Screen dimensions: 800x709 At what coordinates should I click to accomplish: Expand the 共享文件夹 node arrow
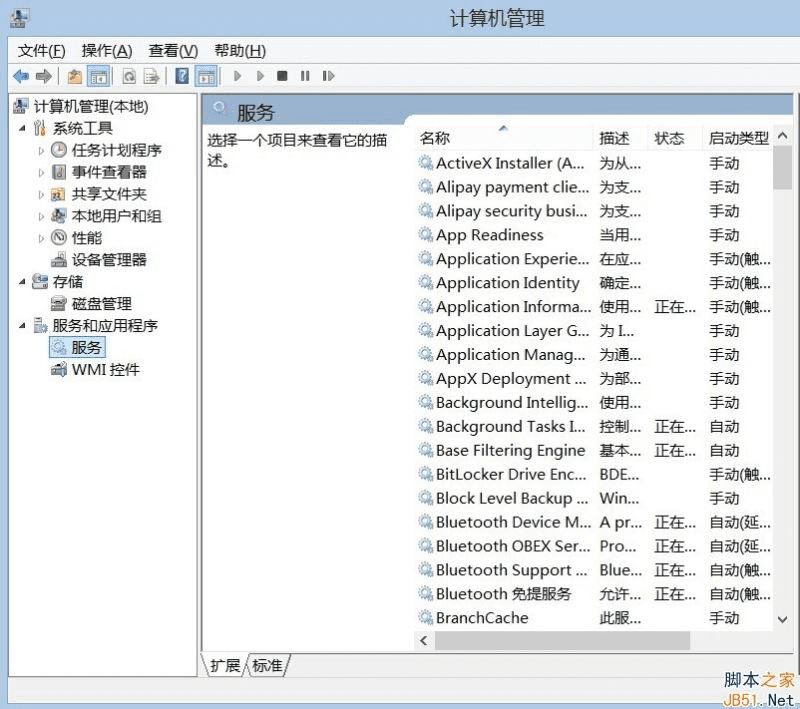(41, 194)
